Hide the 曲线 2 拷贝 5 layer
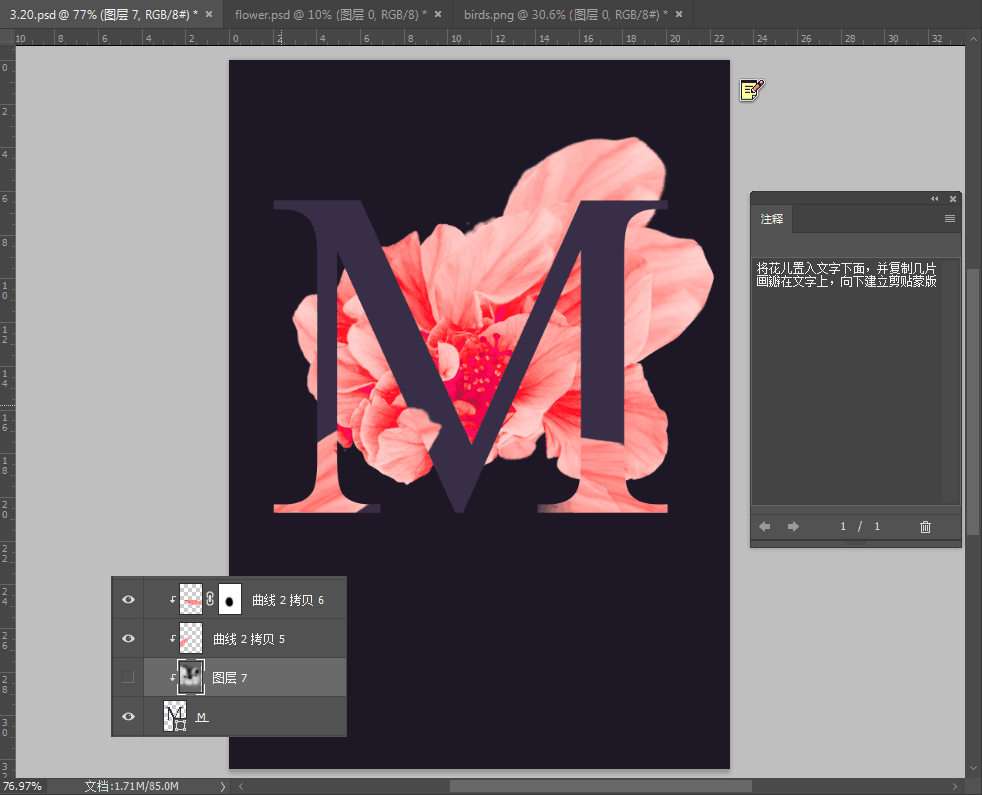This screenshot has height=795, width=982. click(x=128, y=638)
